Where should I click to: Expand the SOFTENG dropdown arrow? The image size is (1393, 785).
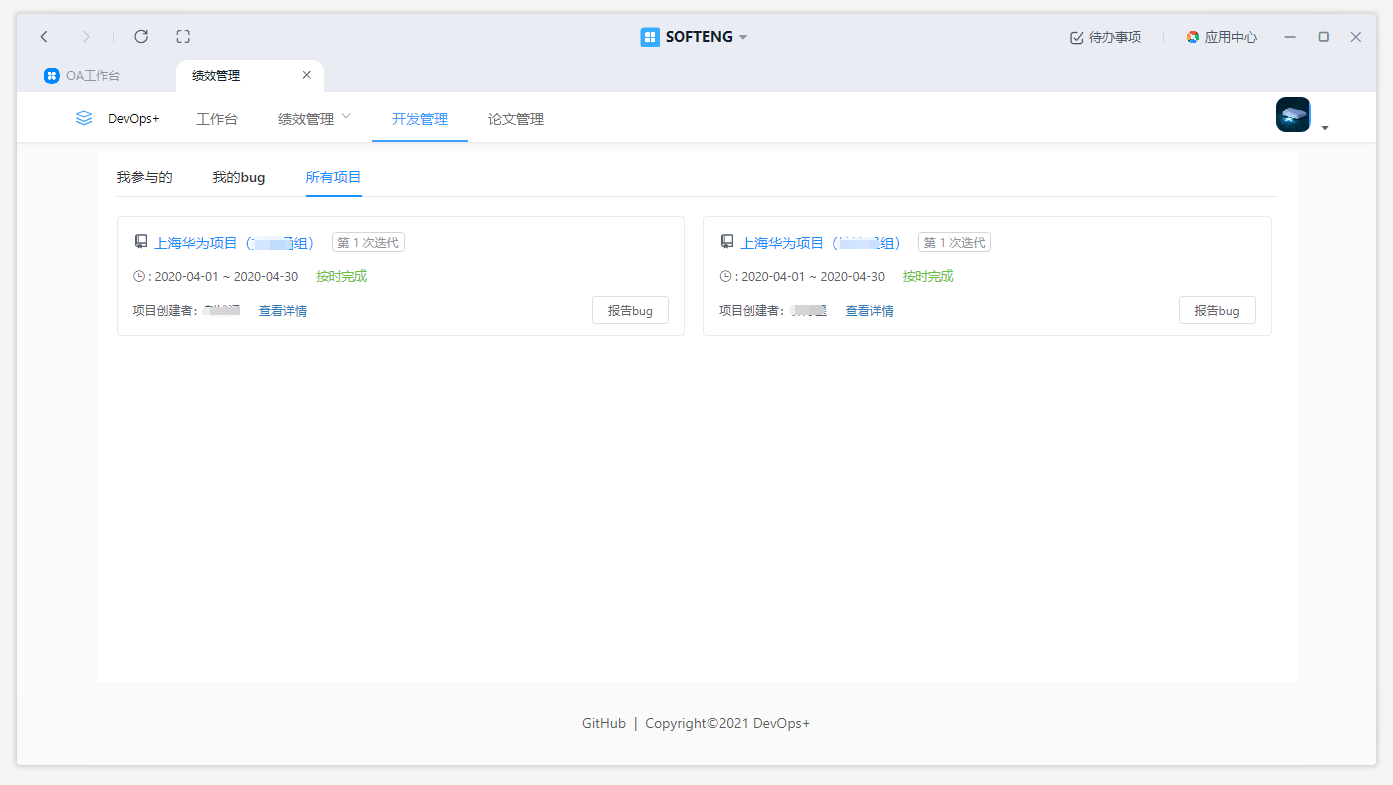click(x=743, y=38)
